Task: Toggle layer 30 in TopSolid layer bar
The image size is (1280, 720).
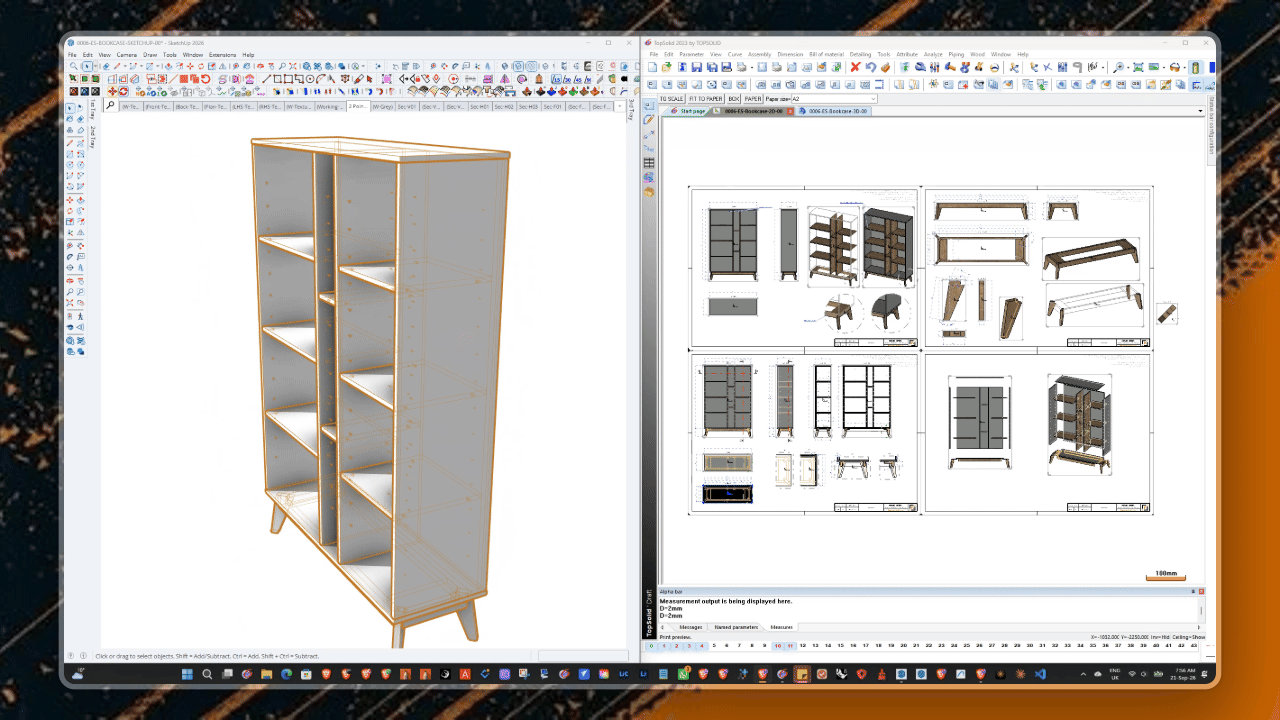Action: pos(1029,645)
